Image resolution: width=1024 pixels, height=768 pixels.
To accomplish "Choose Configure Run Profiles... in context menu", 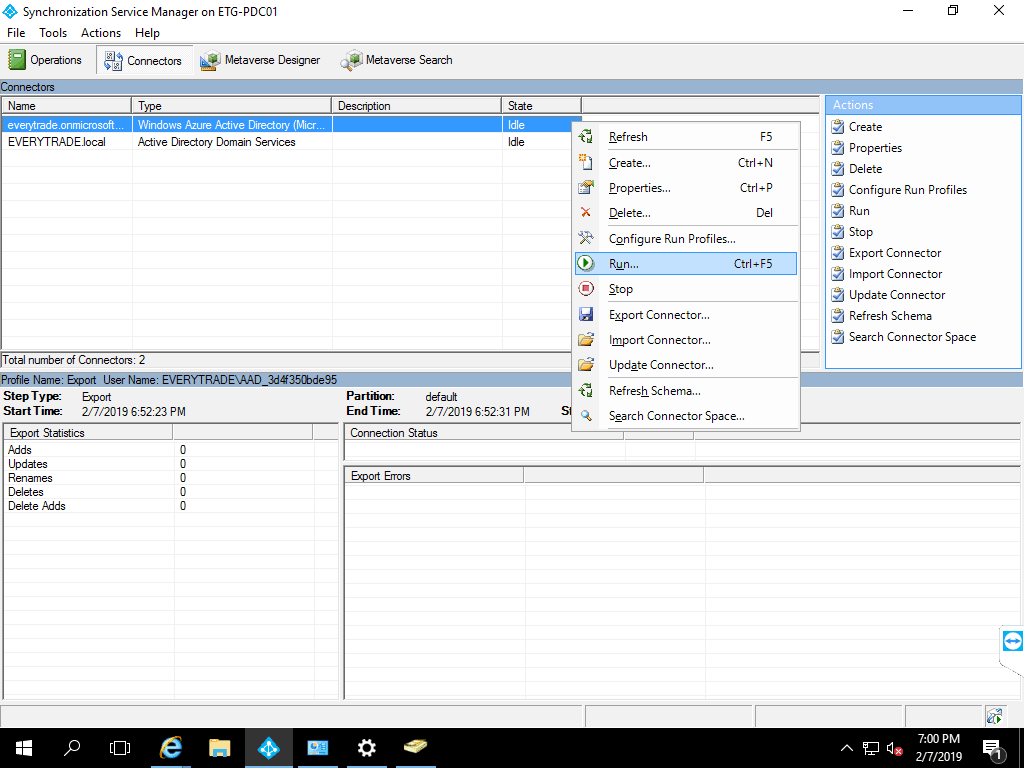I will click(686, 238).
